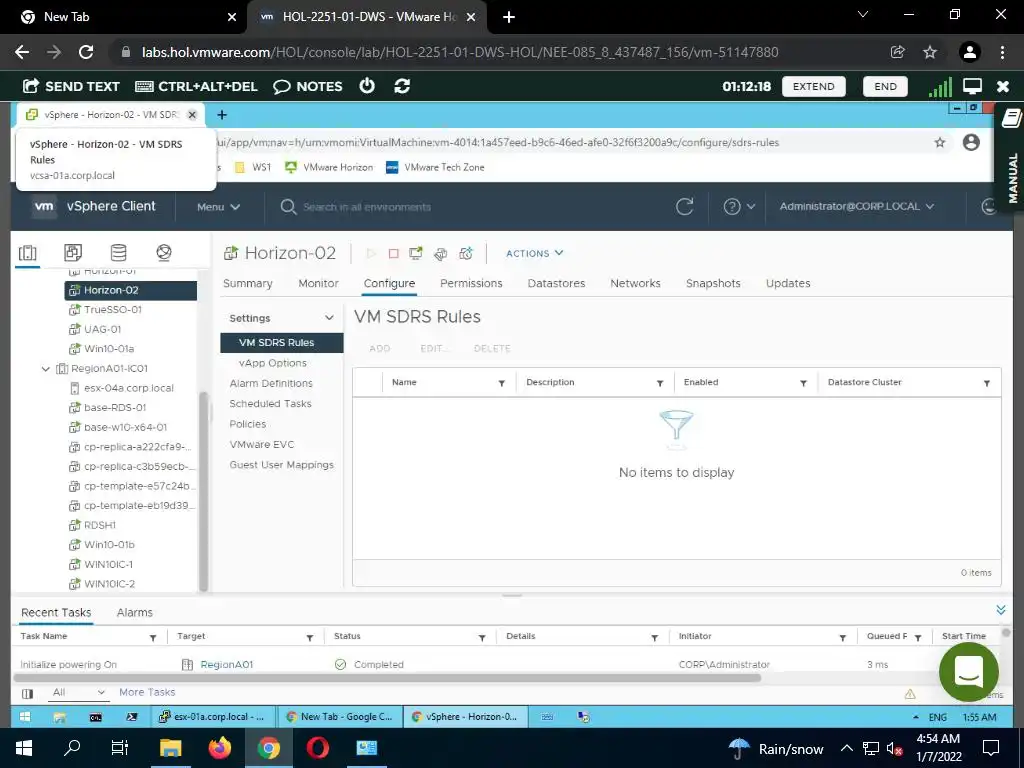The width and height of the screenshot is (1024, 768).
Task: Open the Enabled column filter
Action: click(803, 383)
